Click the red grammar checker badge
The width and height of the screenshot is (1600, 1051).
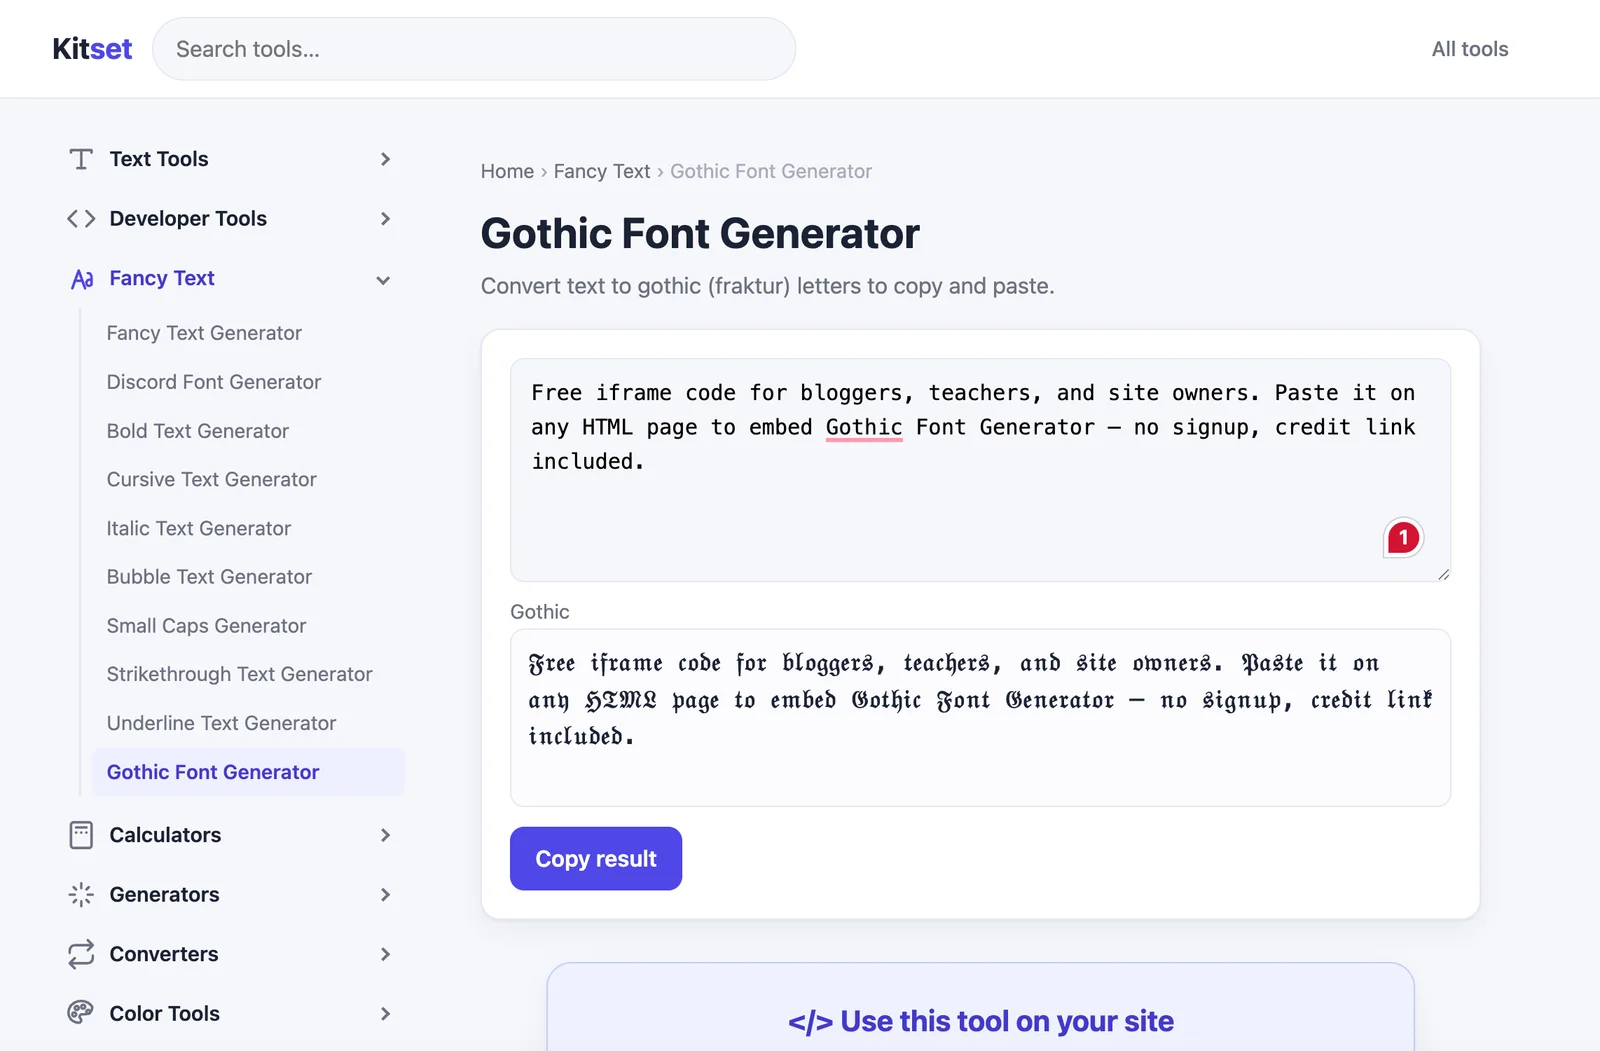click(x=1403, y=538)
